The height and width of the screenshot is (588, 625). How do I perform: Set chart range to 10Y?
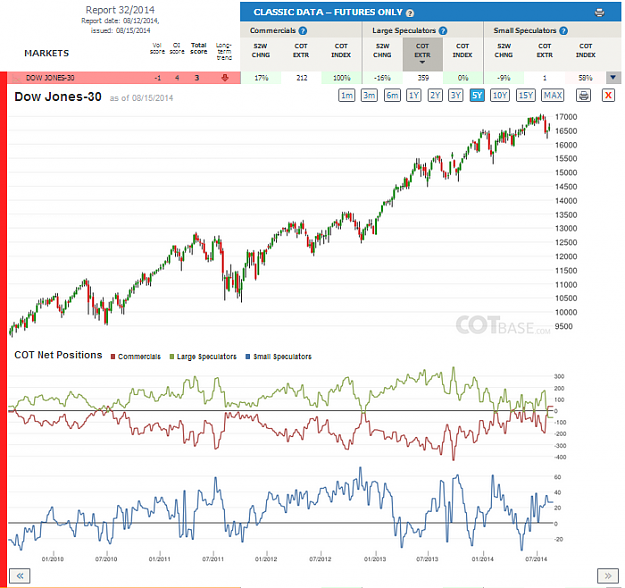click(500, 95)
